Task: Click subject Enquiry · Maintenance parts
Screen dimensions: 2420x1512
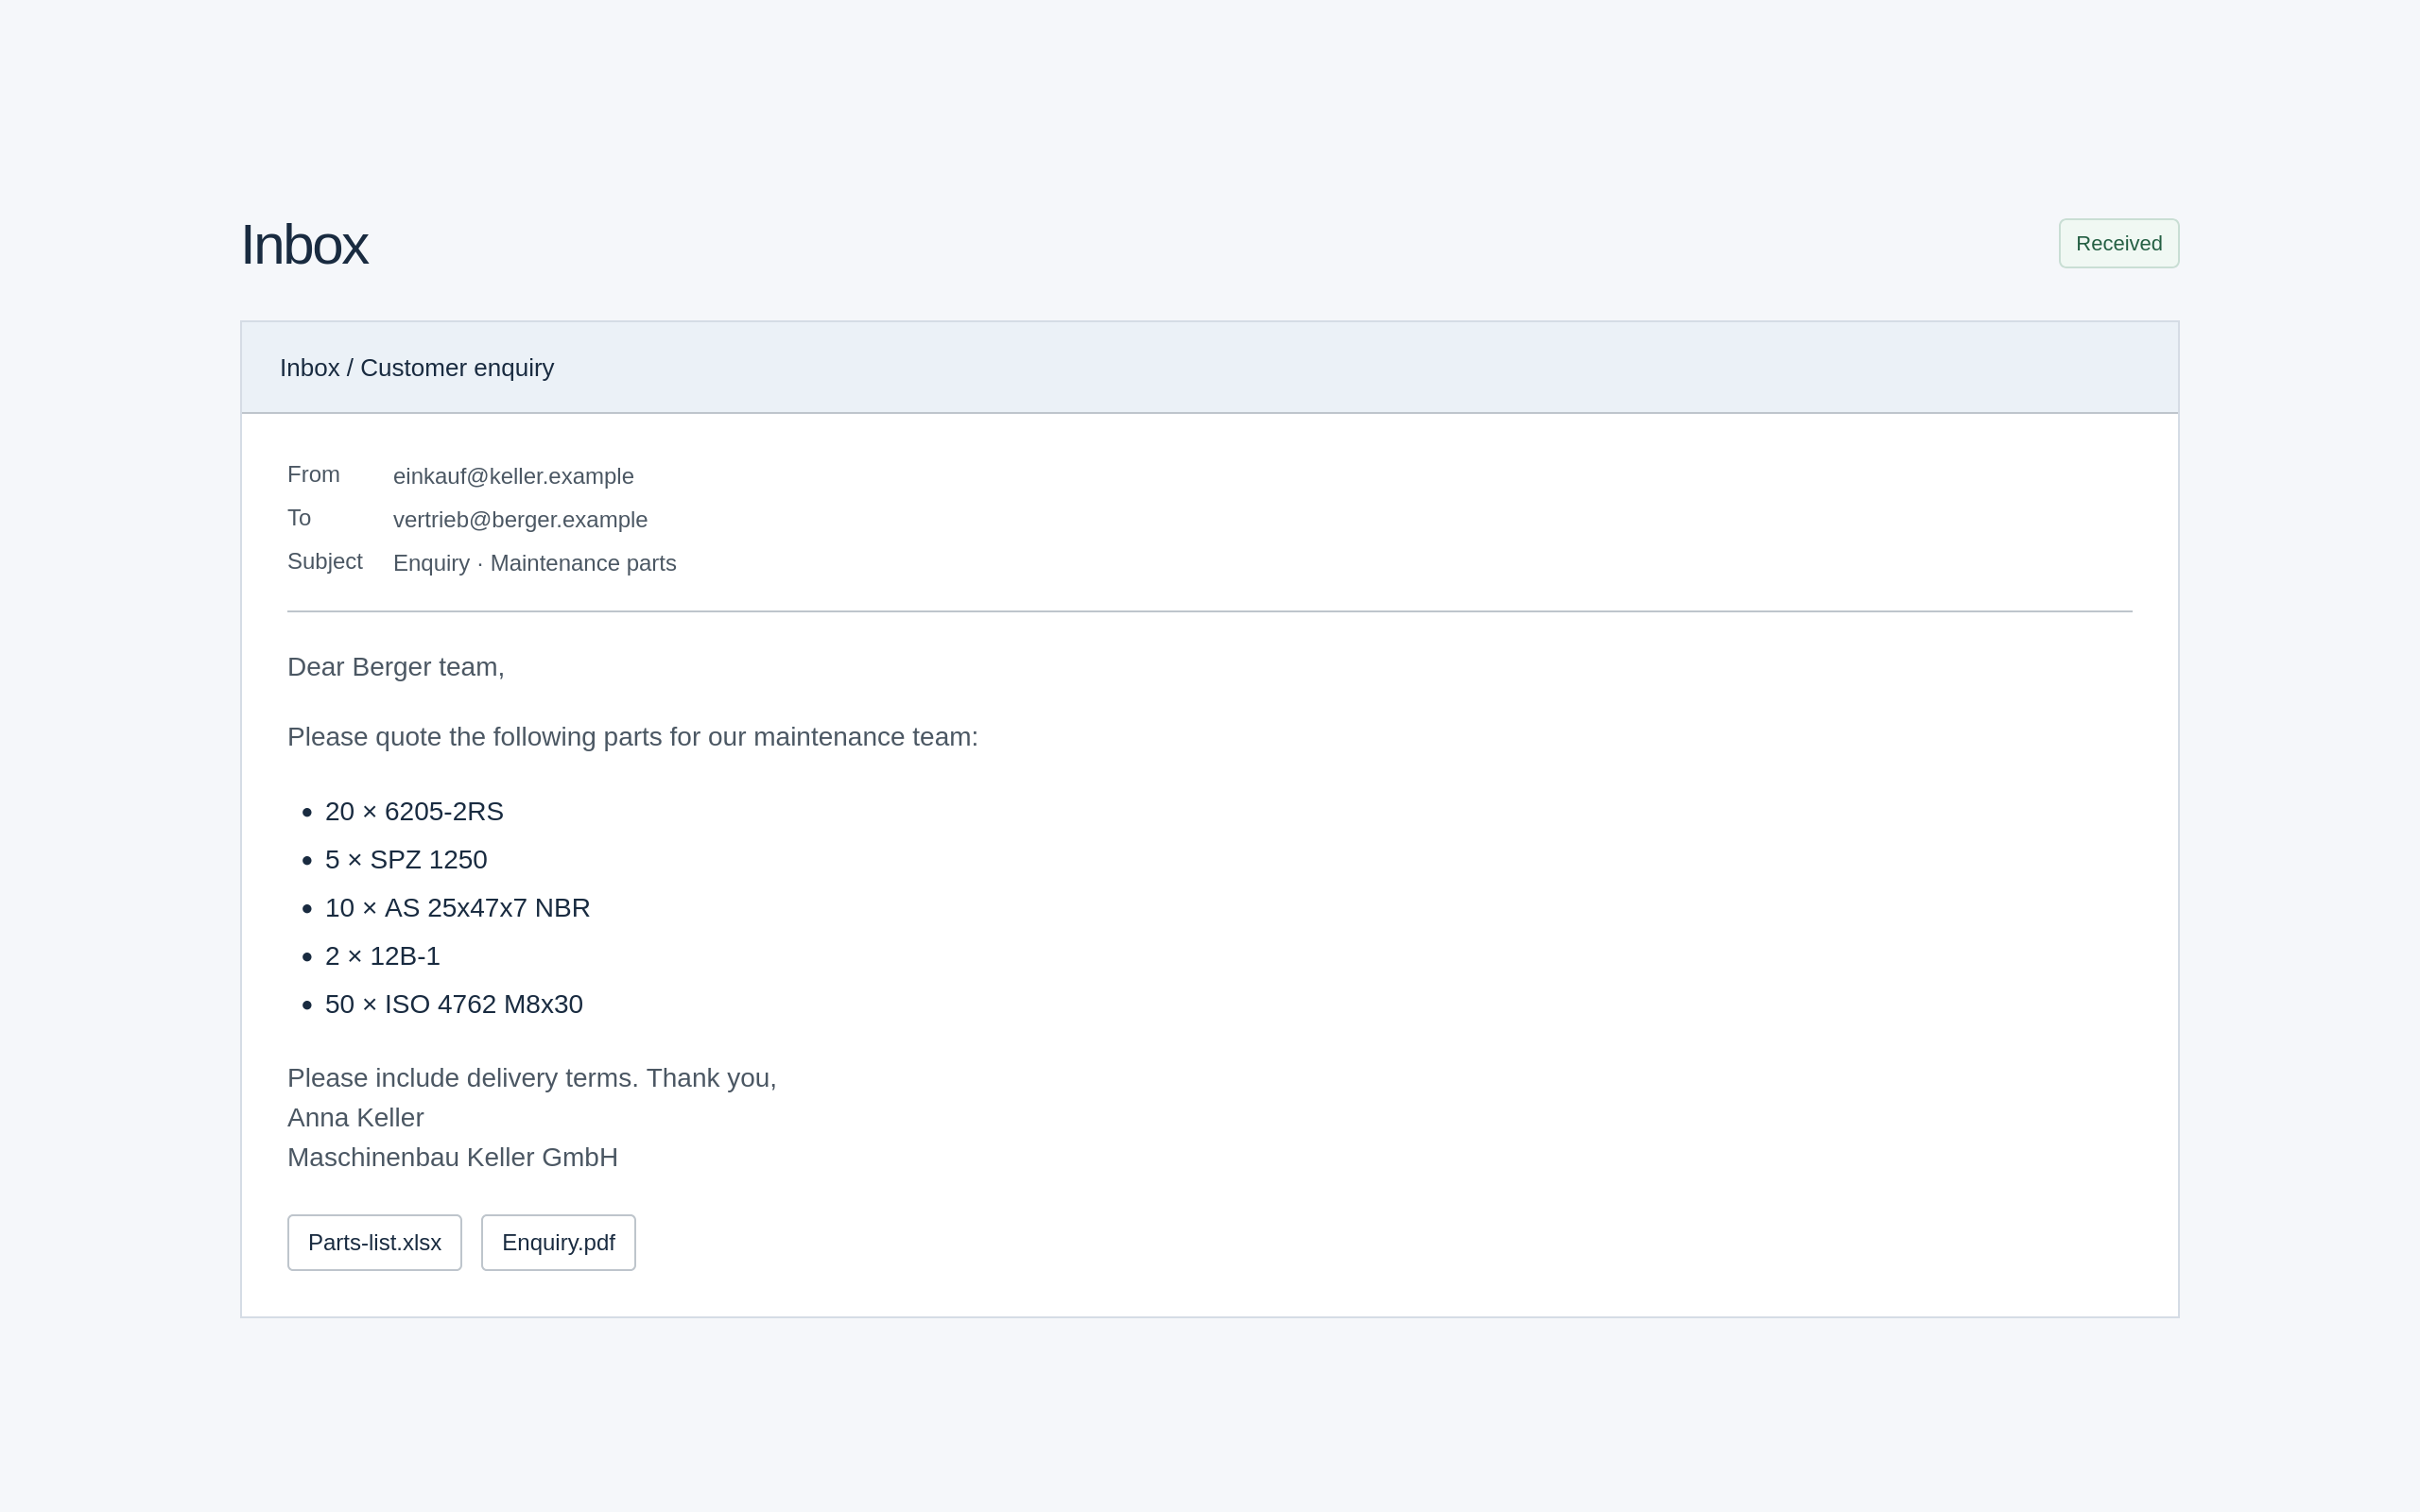Action: [x=534, y=563]
